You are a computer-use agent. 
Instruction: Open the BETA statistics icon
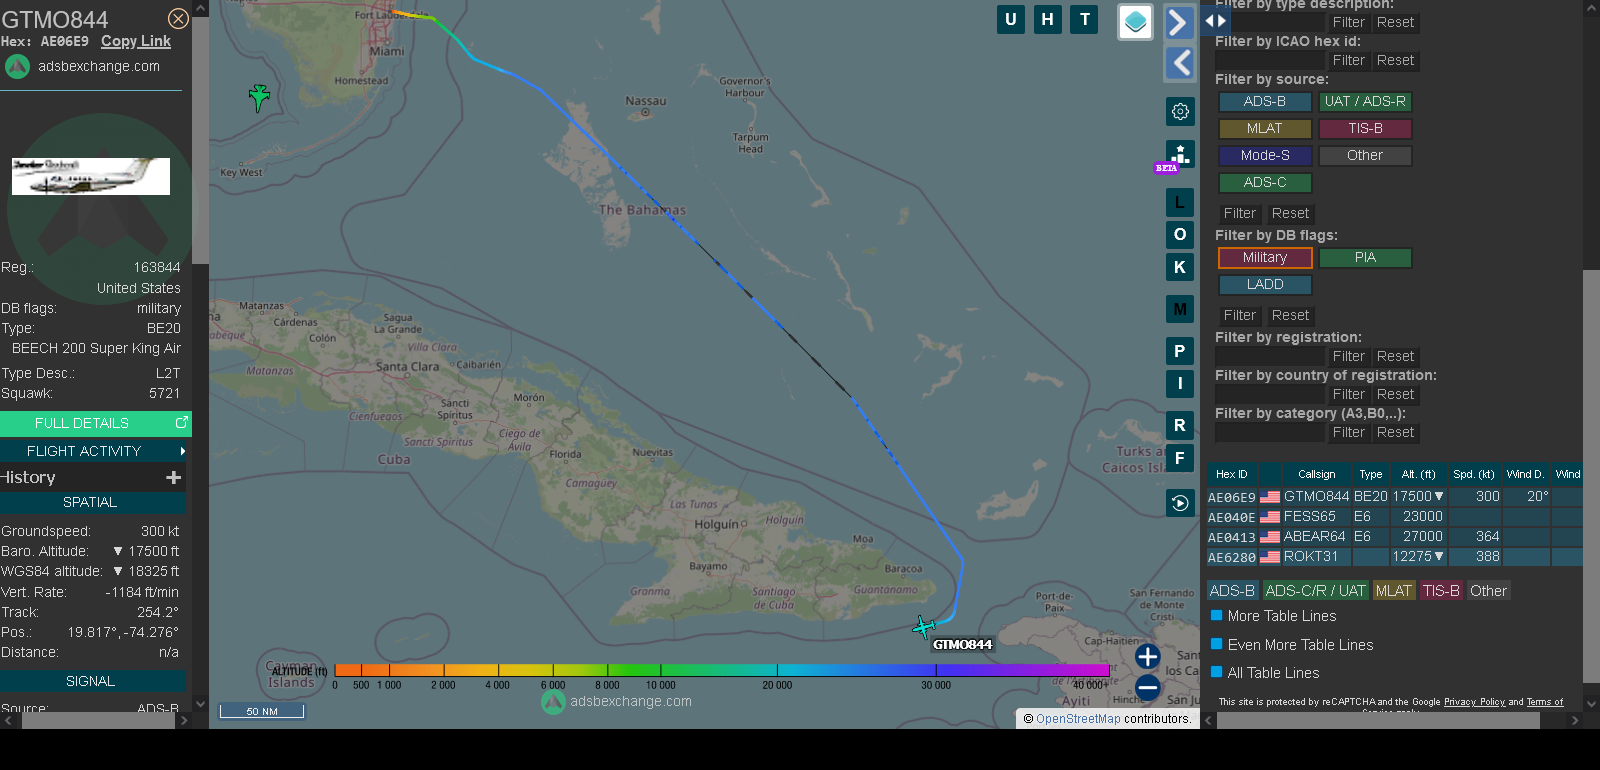pyautogui.click(x=1180, y=155)
